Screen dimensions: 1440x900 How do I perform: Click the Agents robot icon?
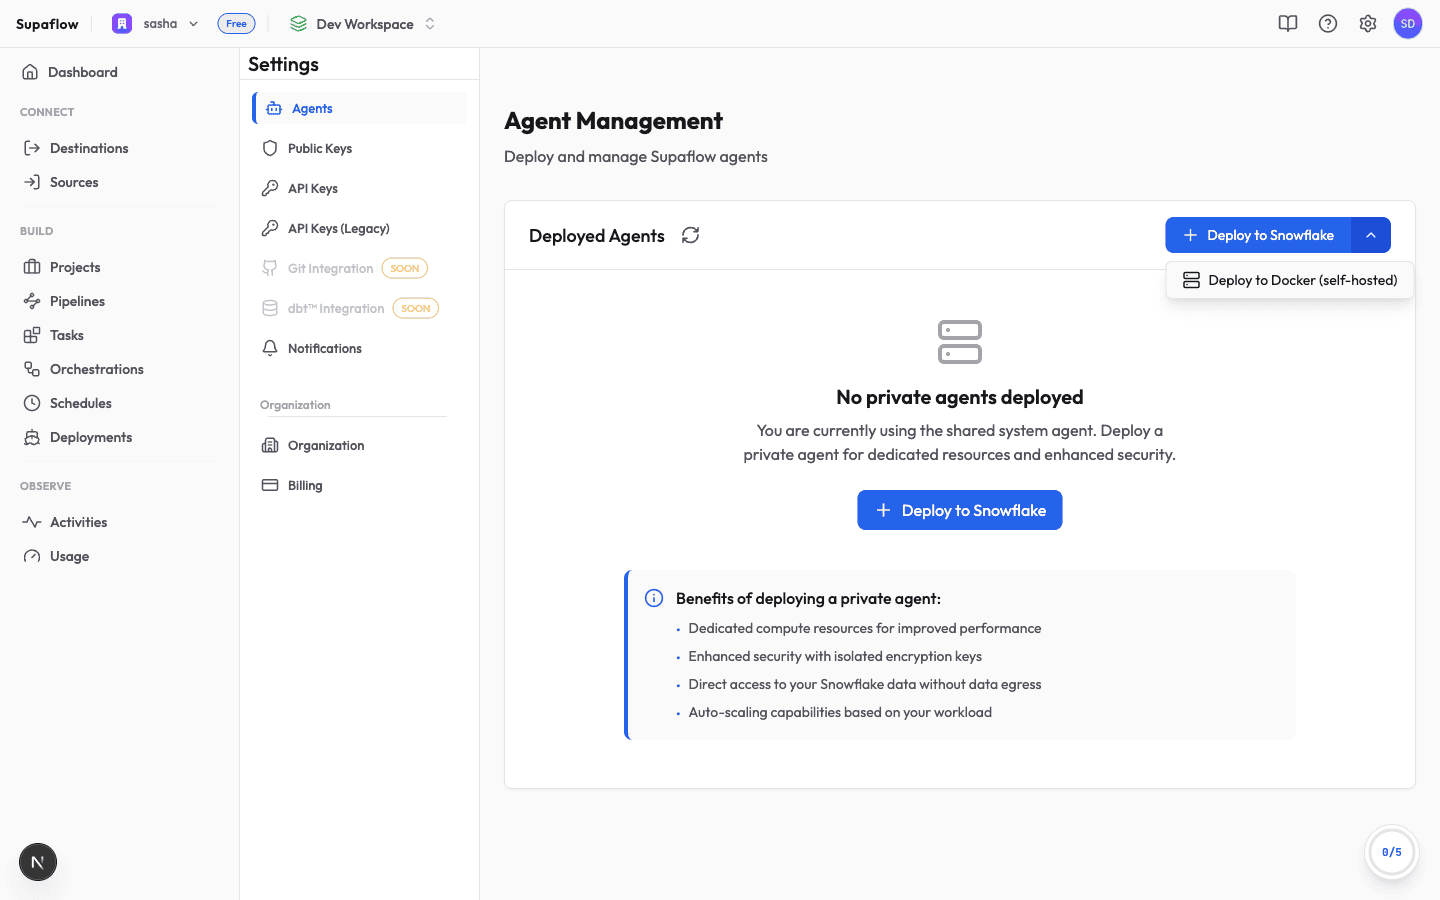[274, 108]
